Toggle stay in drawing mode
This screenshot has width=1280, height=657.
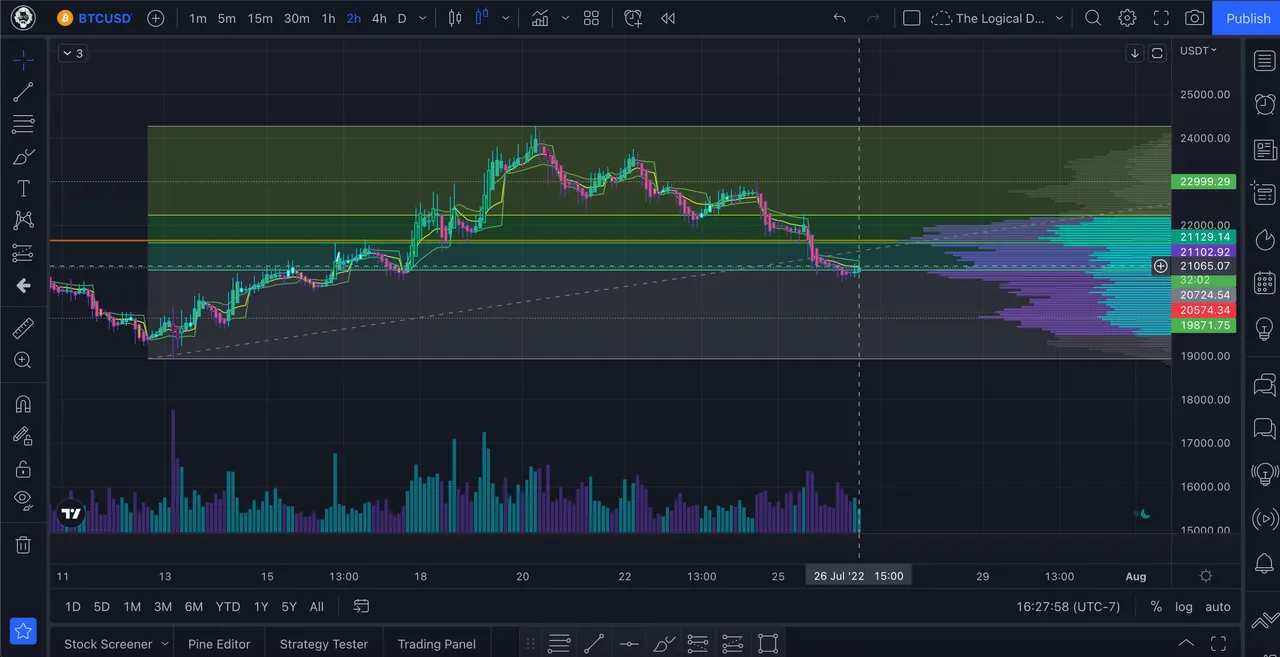23,436
